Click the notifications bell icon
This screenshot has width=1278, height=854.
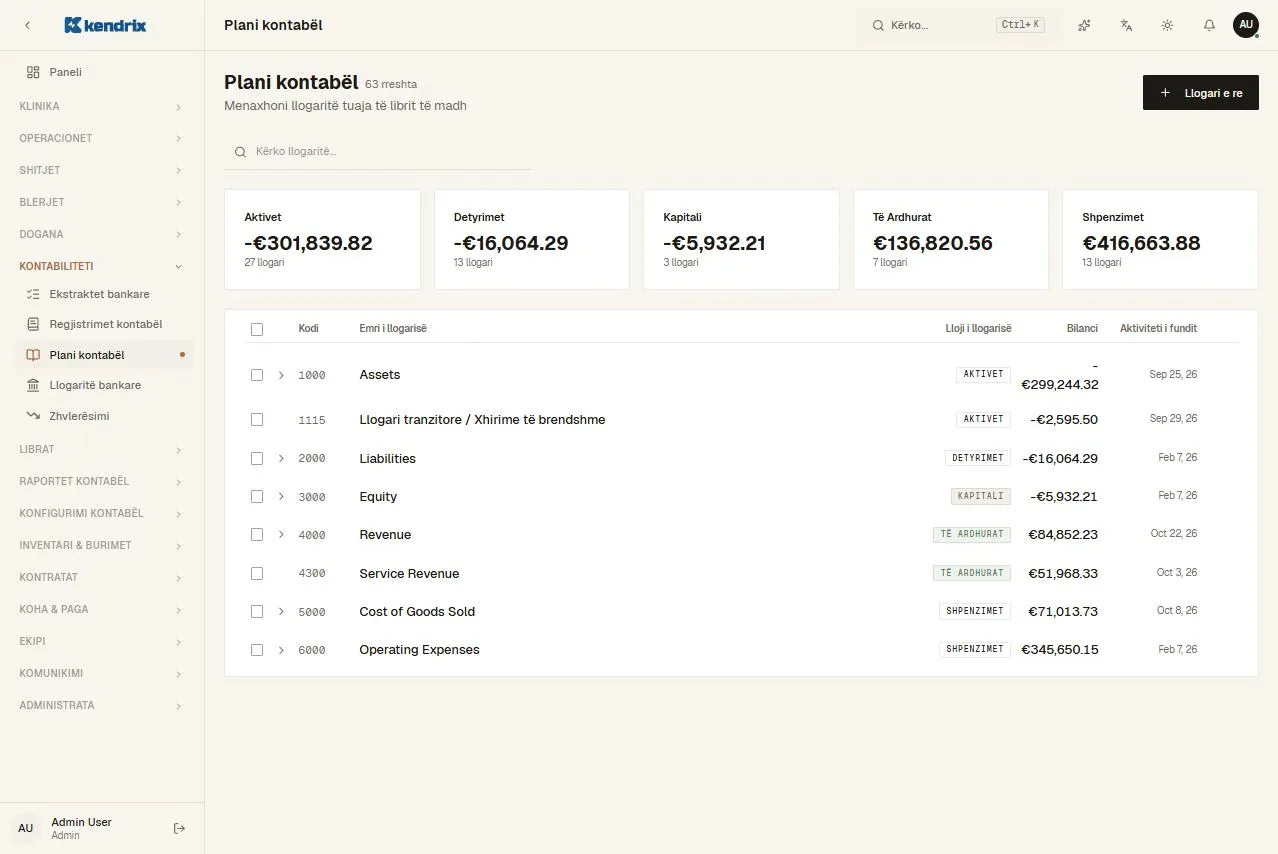click(x=1209, y=25)
